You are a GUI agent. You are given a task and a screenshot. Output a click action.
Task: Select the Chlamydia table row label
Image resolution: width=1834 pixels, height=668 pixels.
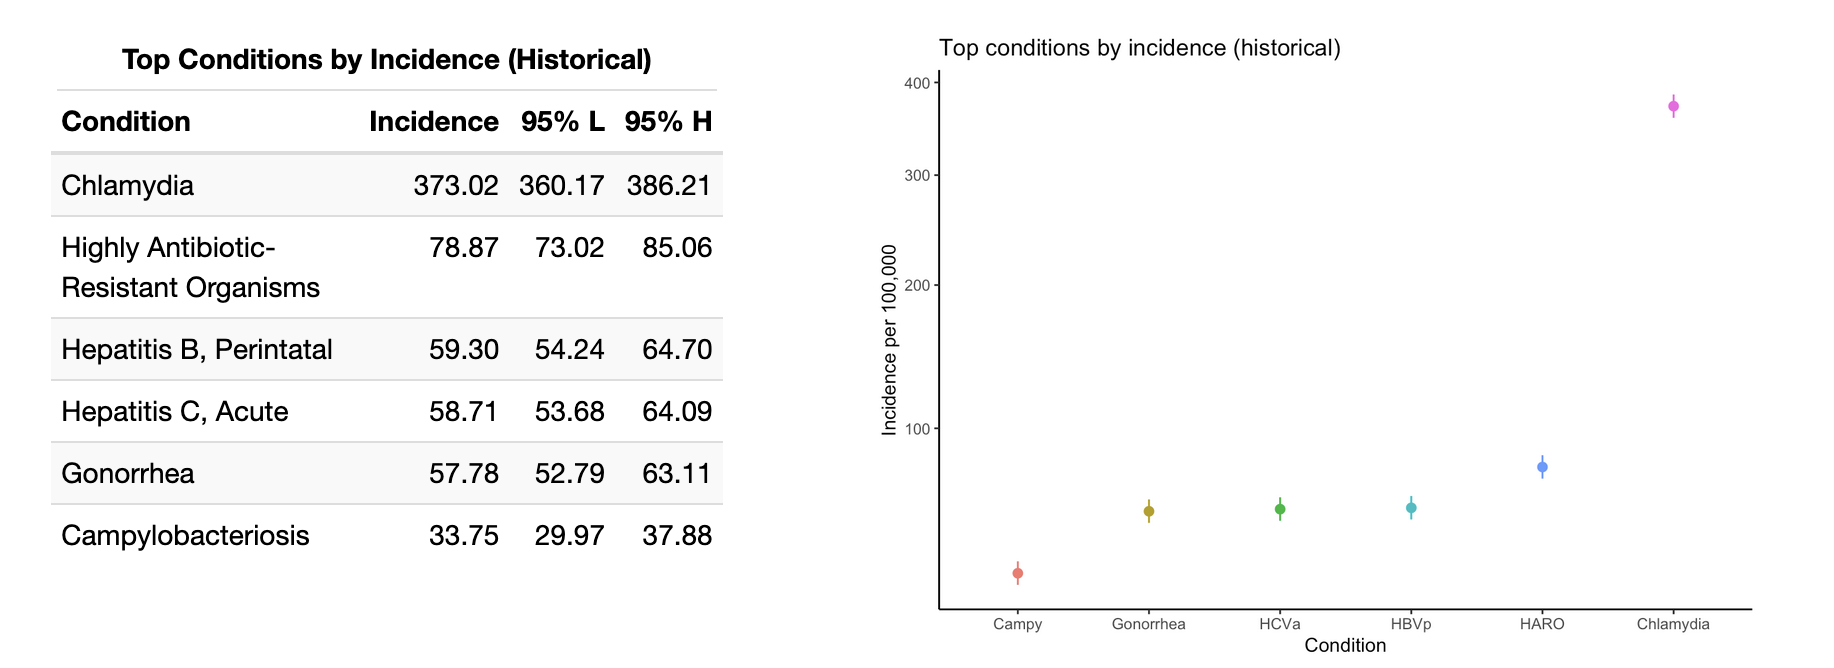[127, 186]
